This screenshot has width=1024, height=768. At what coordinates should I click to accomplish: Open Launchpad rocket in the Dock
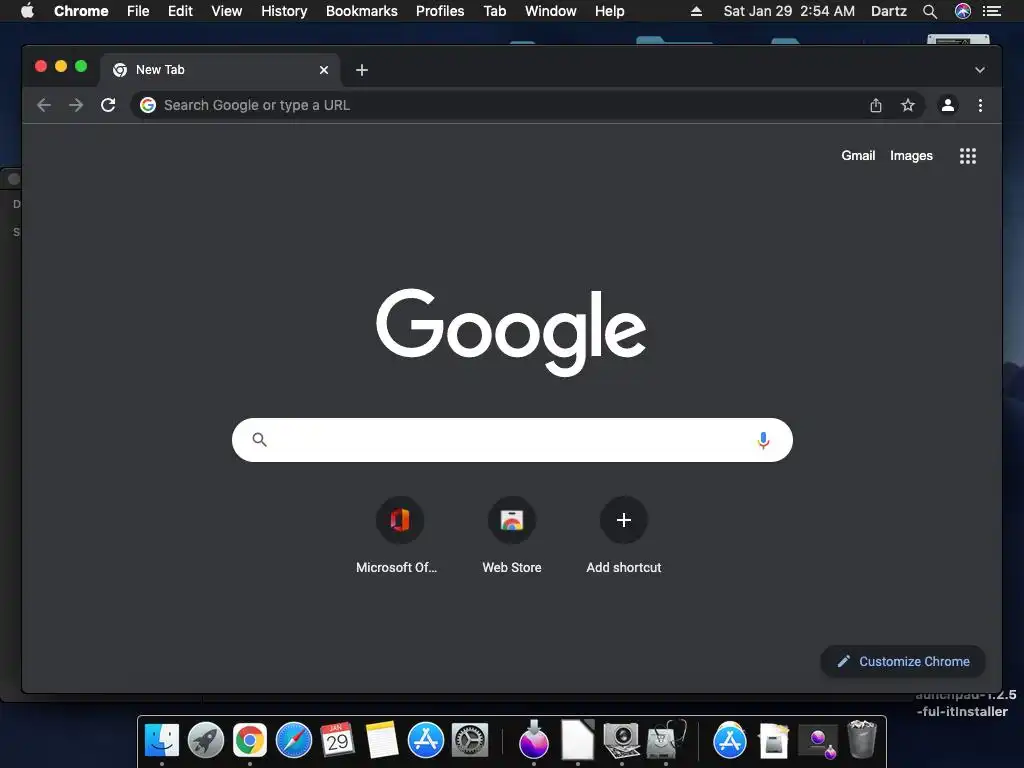[206, 741]
